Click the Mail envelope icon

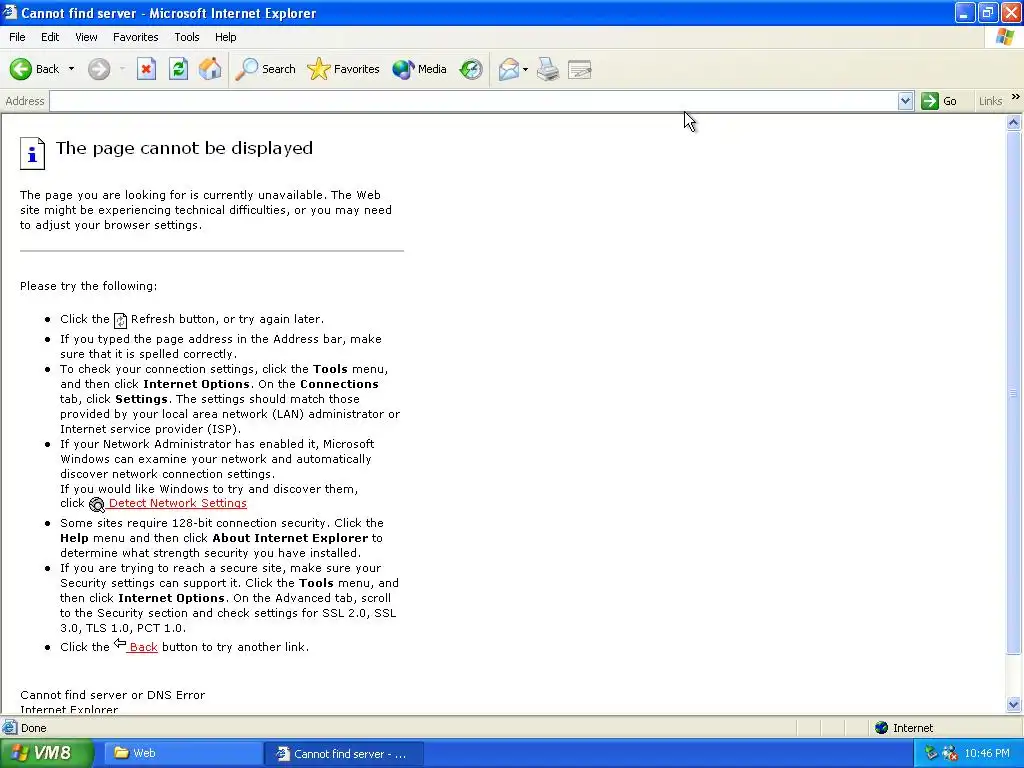(x=509, y=69)
